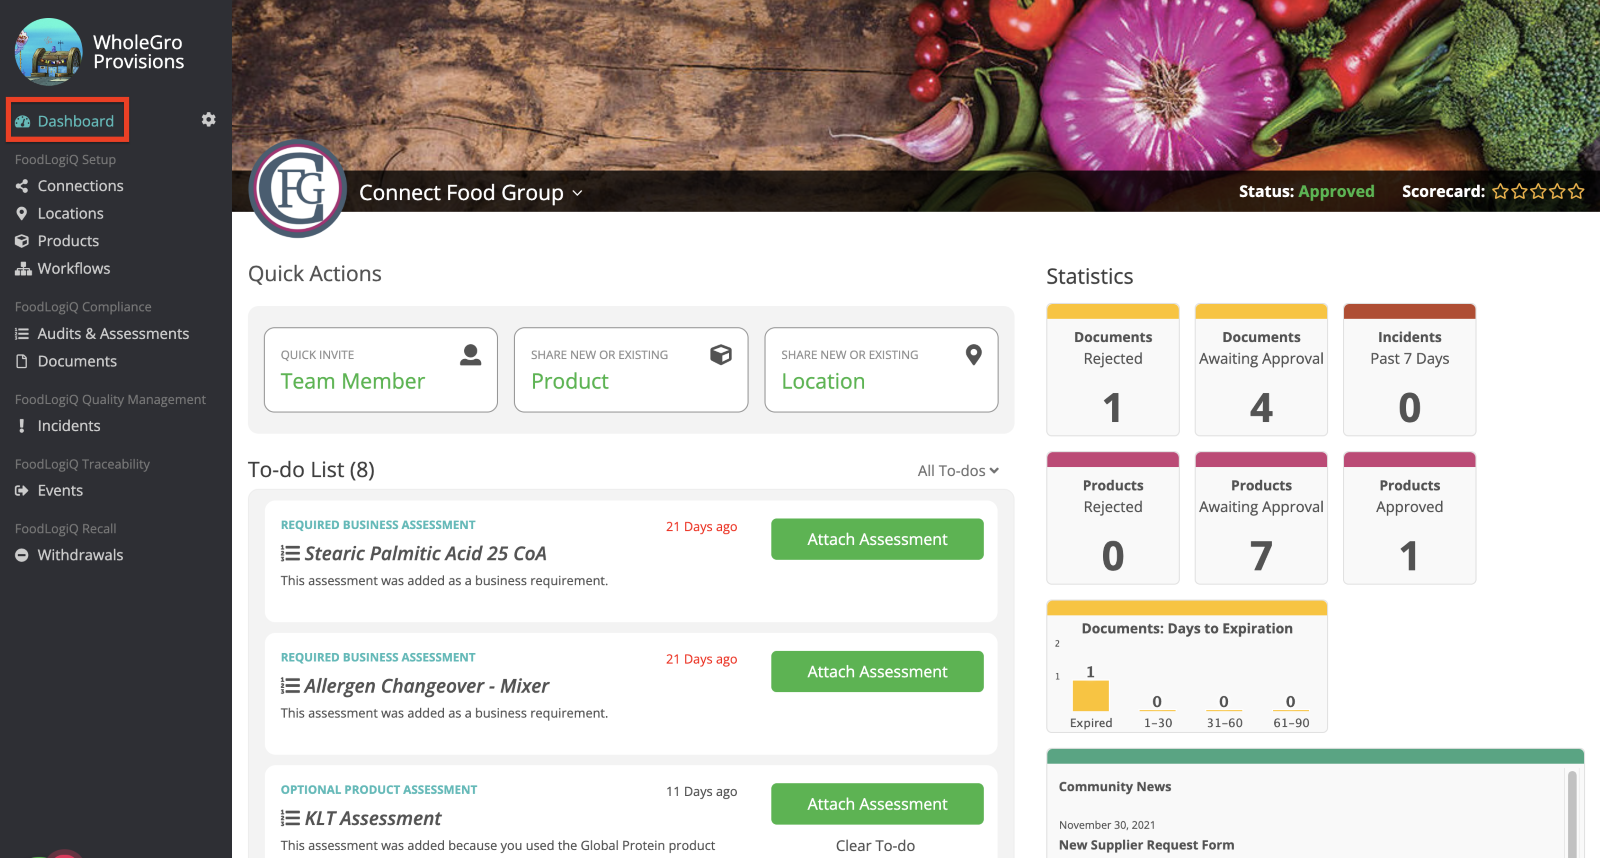
Task: Click the Workflows hierarchy icon
Action: coord(23,268)
